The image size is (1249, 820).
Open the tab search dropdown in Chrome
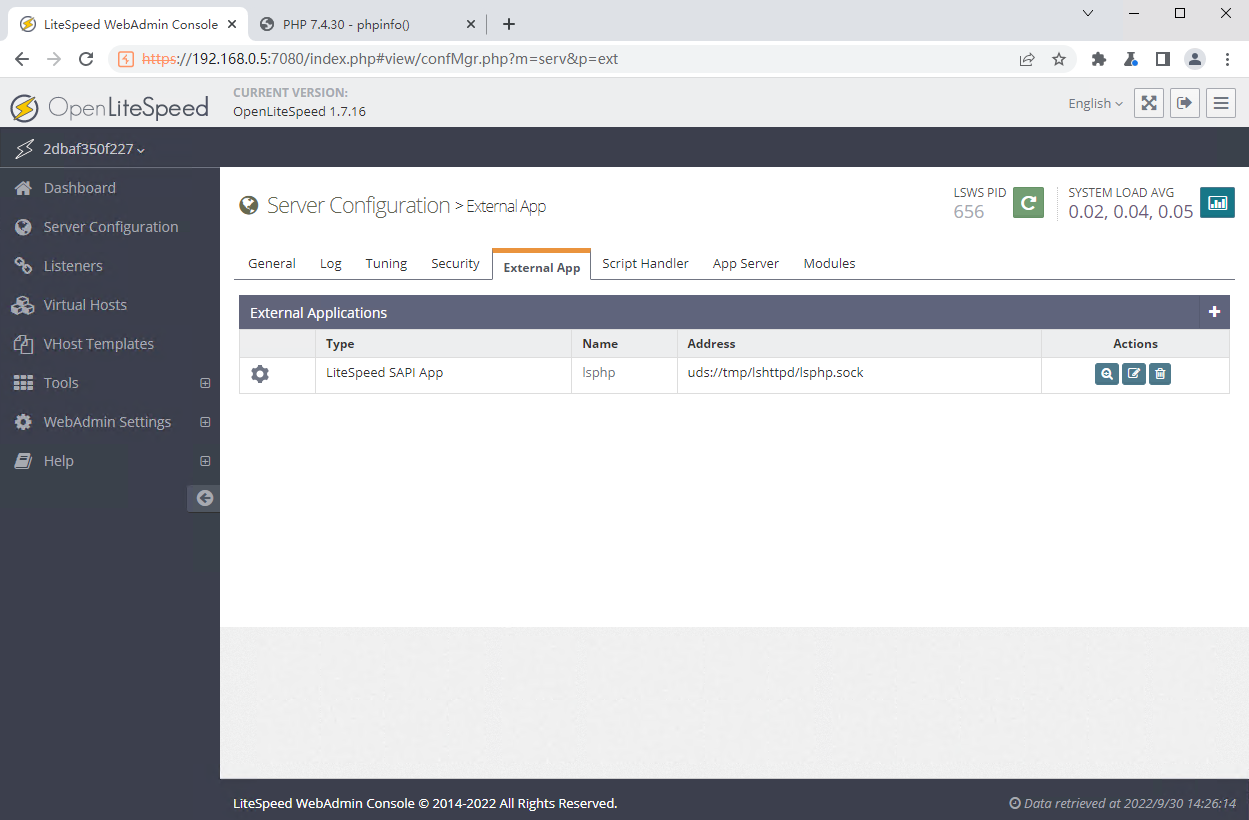tap(1089, 13)
